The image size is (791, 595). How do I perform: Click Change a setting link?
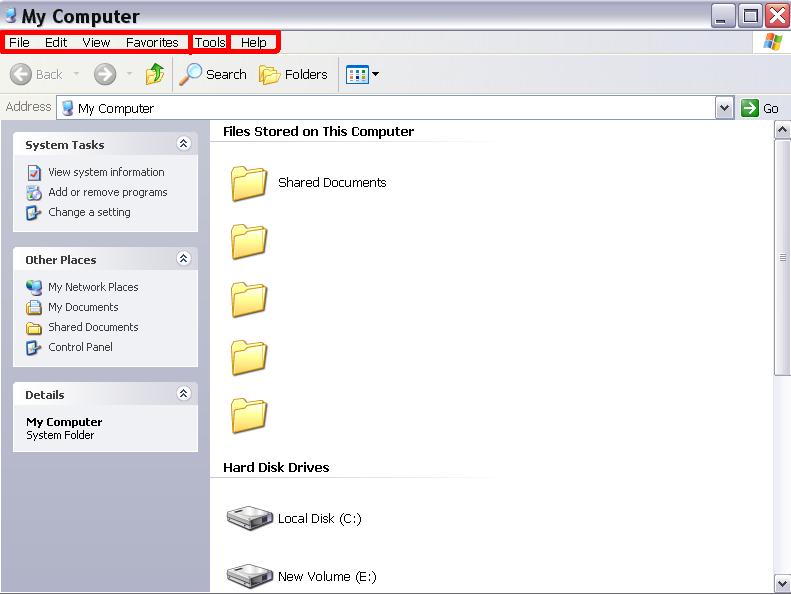[89, 212]
